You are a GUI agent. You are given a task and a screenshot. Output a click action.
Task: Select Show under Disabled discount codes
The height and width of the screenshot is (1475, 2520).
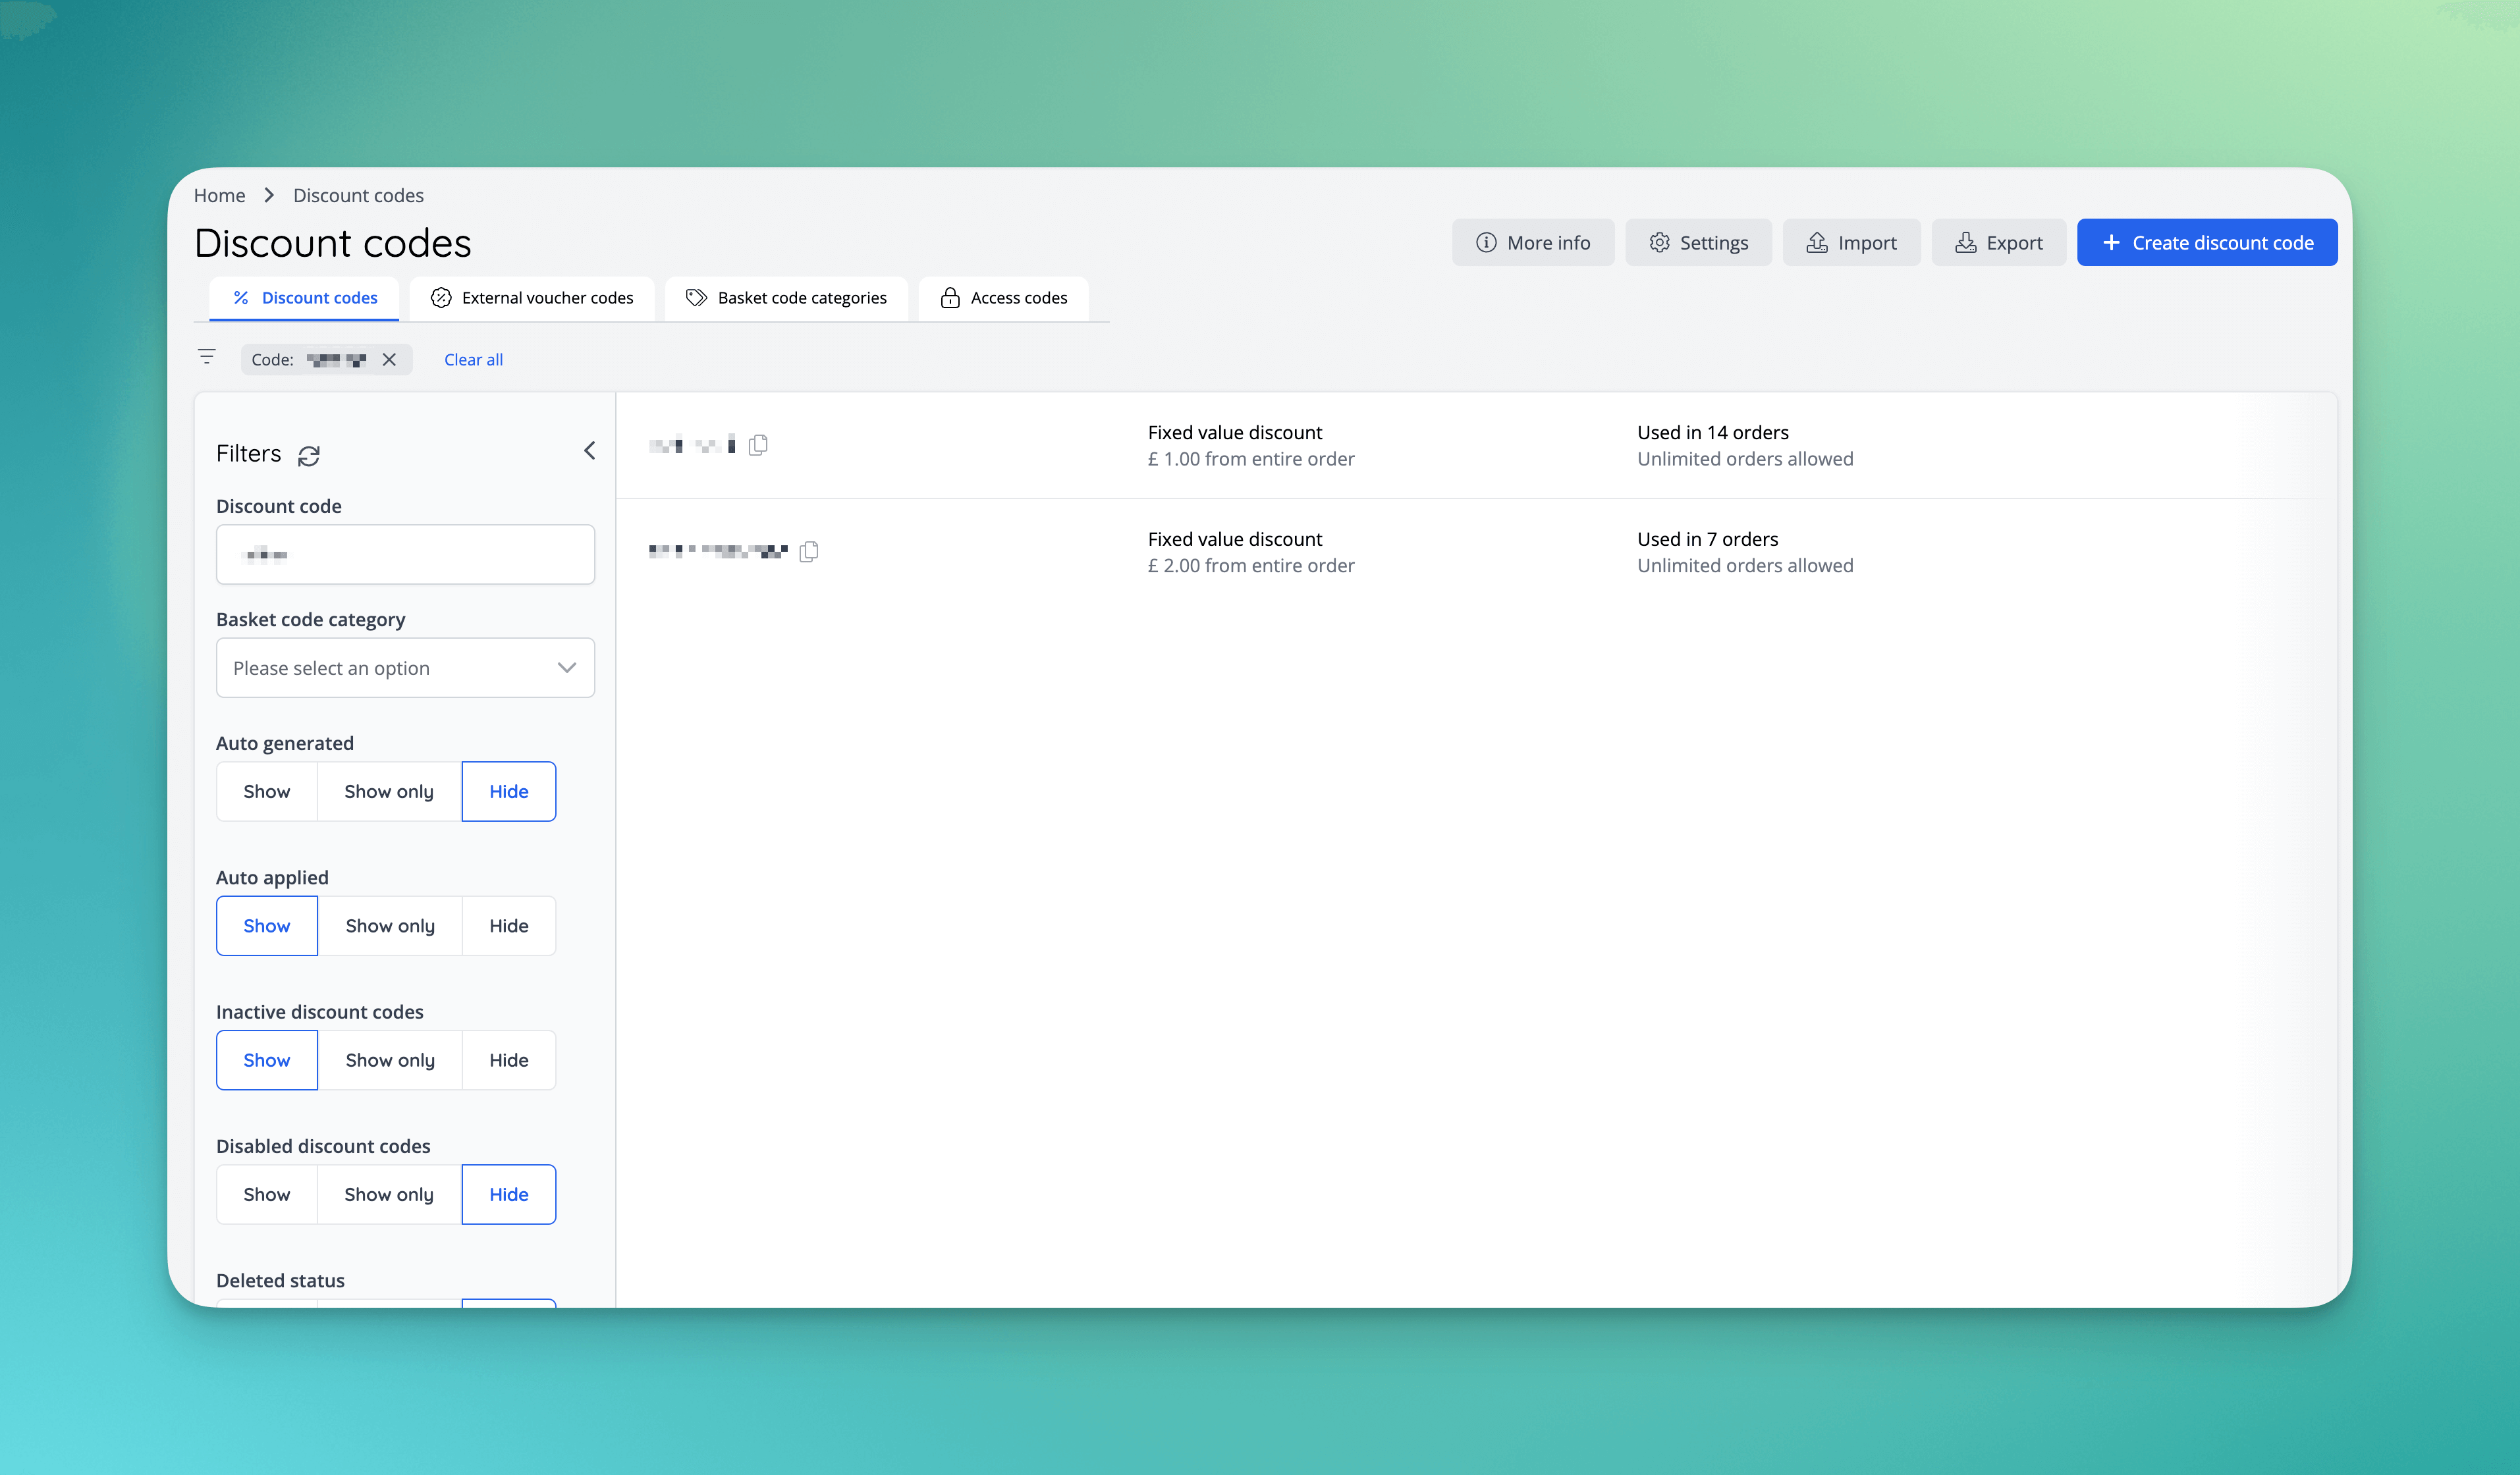click(266, 1195)
